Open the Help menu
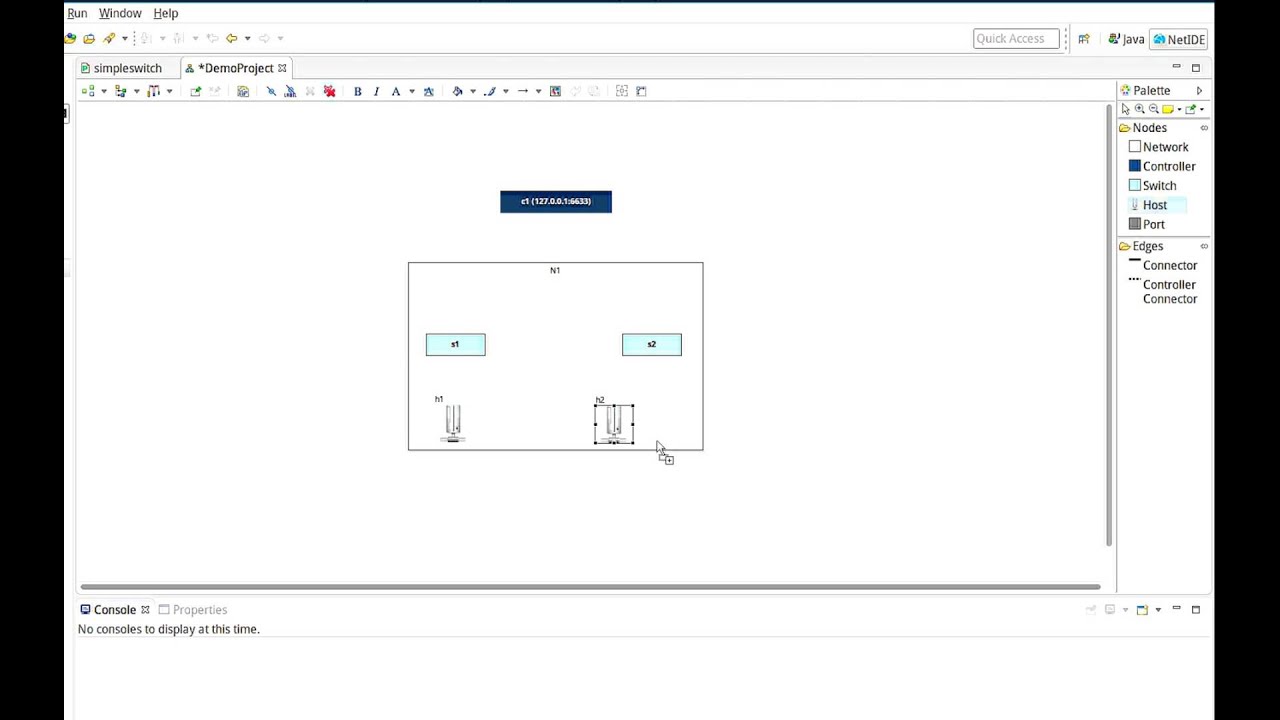The image size is (1280, 720). pyautogui.click(x=166, y=13)
